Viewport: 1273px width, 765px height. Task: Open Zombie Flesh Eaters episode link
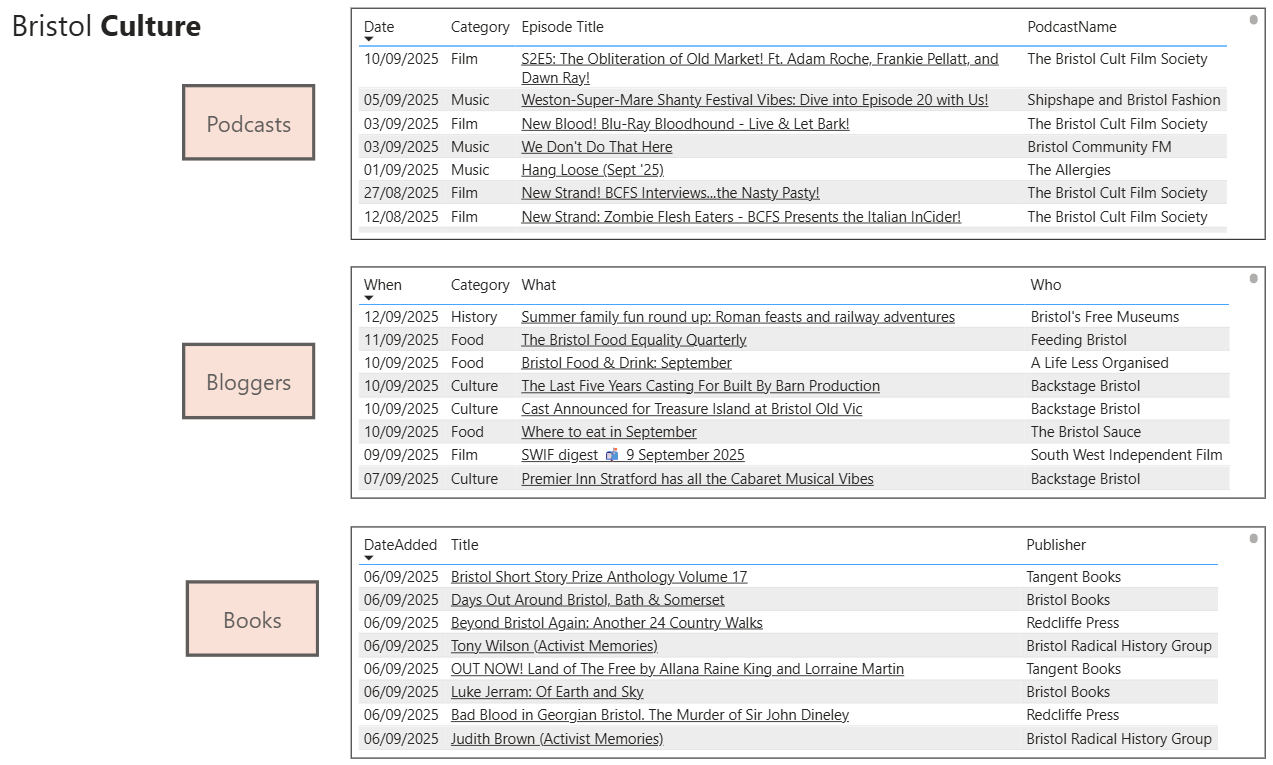pyautogui.click(x=741, y=217)
